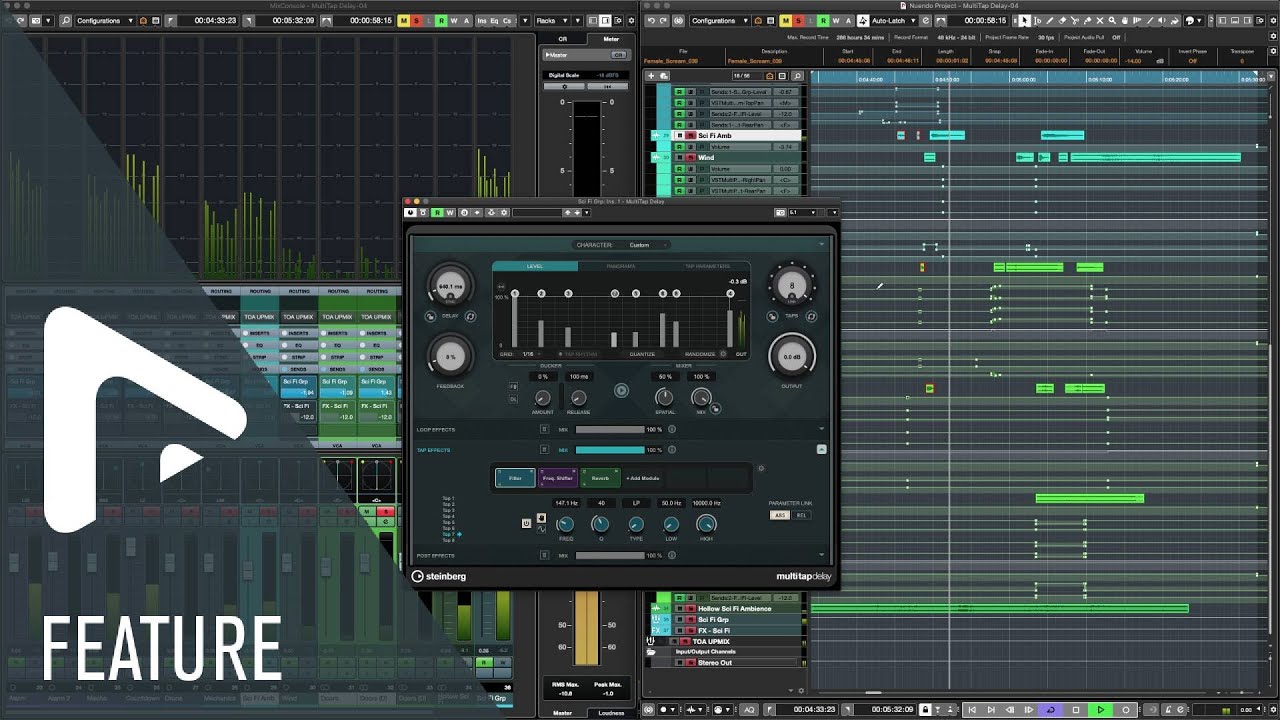Switch to the PANORAMA tab in plugin
Image resolution: width=1280 pixels, height=720 pixels.
621,266
